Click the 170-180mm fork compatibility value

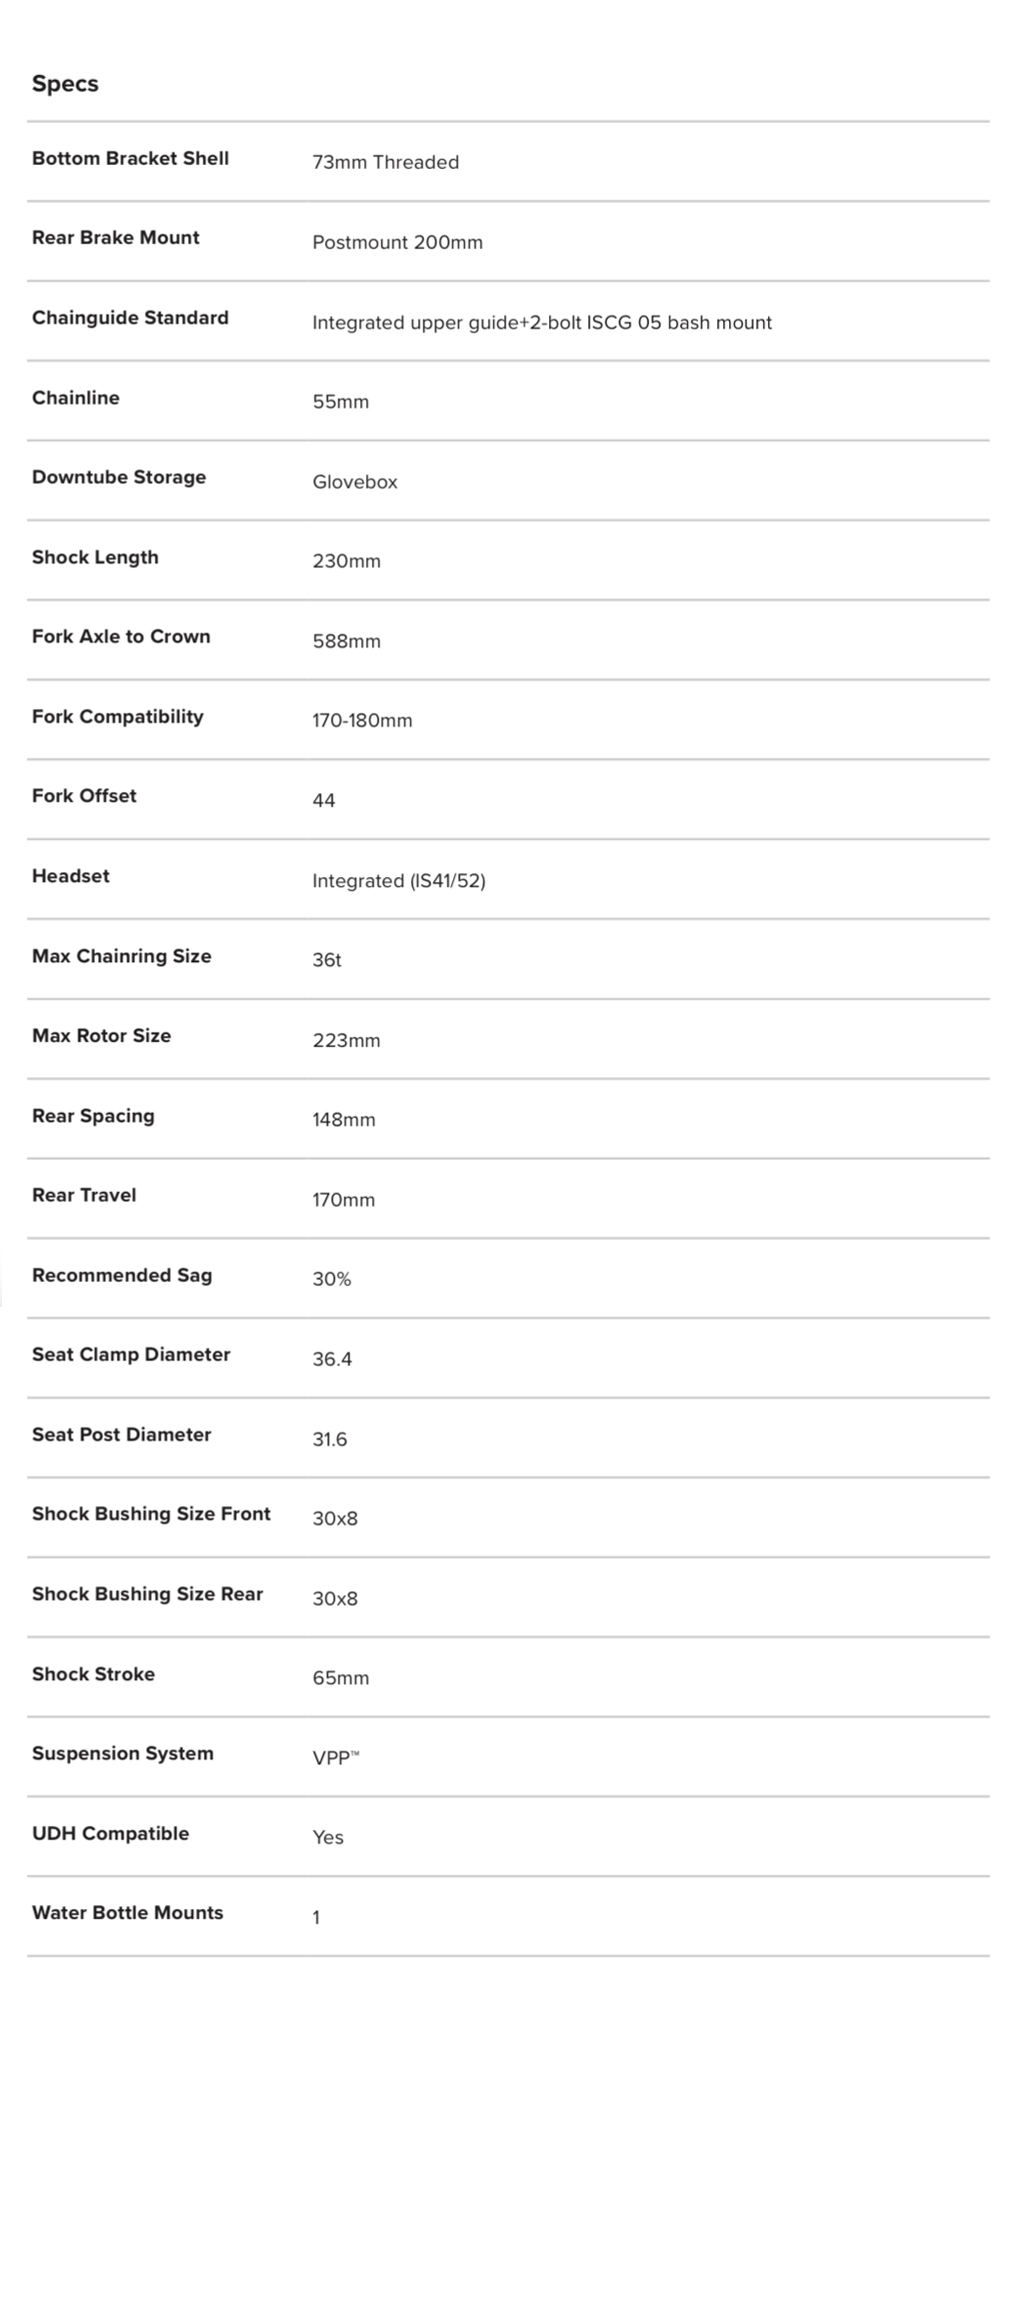point(362,721)
